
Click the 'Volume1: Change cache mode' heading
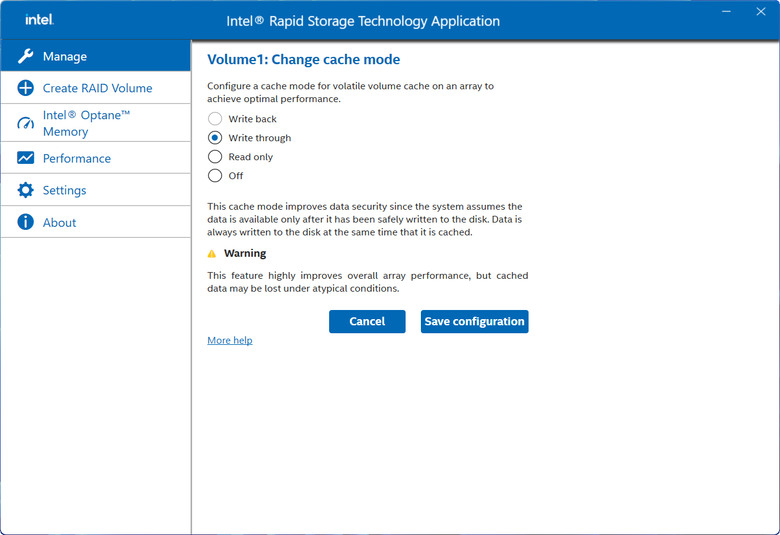click(303, 59)
